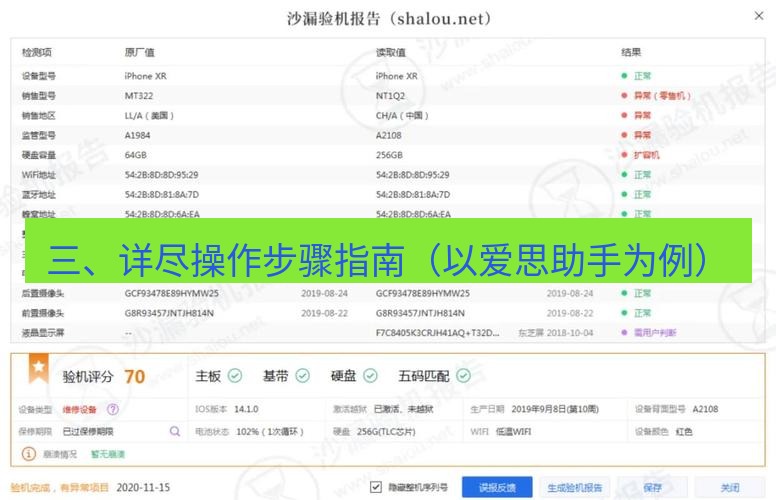Click the red status dot in 硬盘容量 row
This screenshot has height=500, width=776.
pos(624,155)
